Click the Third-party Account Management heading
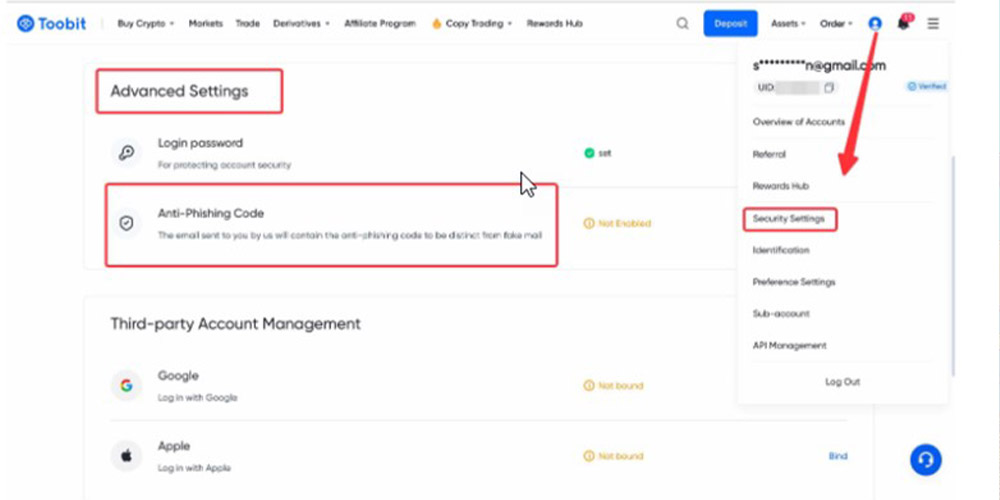The height and width of the screenshot is (500, 1000). [235, 323]
